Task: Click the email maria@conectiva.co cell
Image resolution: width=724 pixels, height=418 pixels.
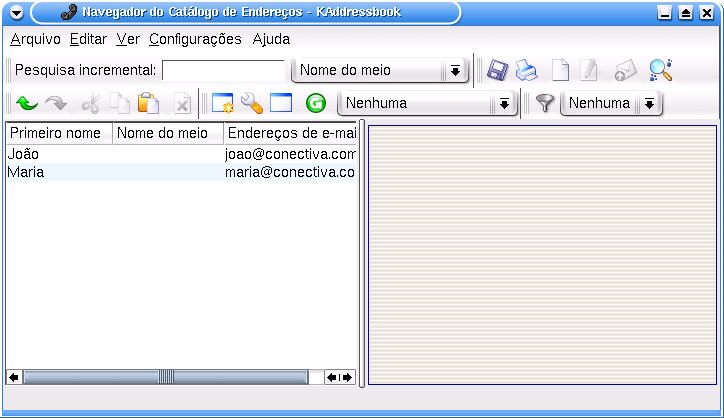Action: coord(290,172)
